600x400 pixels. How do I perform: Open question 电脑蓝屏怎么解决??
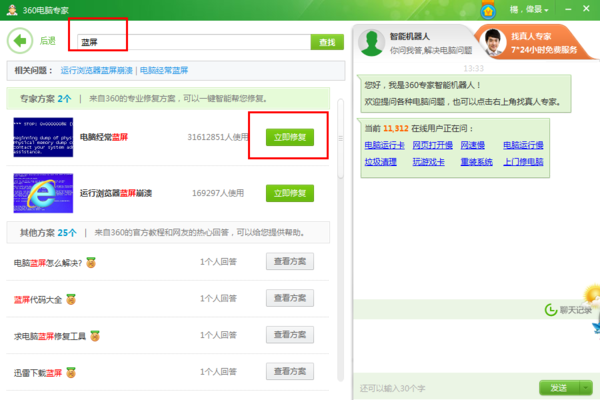coord(48,263)
